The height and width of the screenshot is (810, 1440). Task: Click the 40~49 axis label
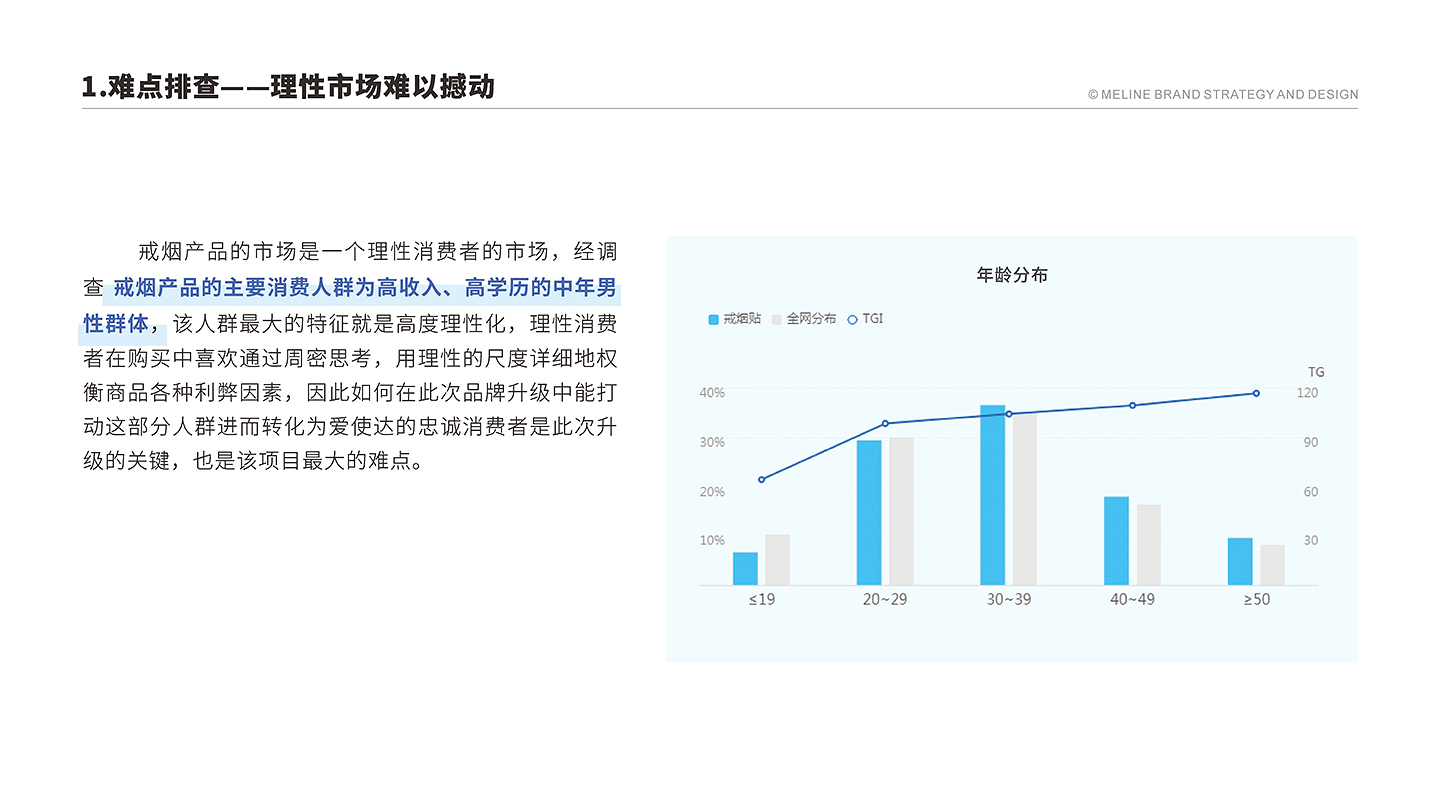tap(1132, 599)
